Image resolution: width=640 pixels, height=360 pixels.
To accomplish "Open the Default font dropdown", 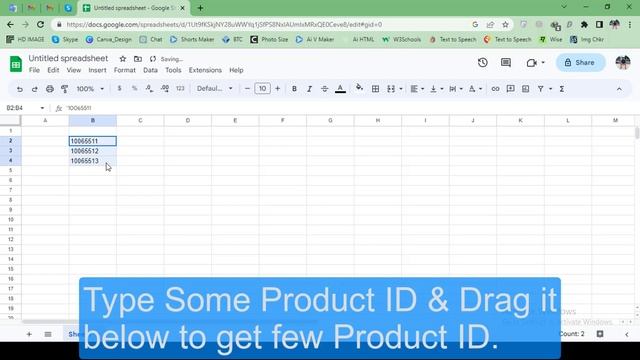I will point(215,89).
